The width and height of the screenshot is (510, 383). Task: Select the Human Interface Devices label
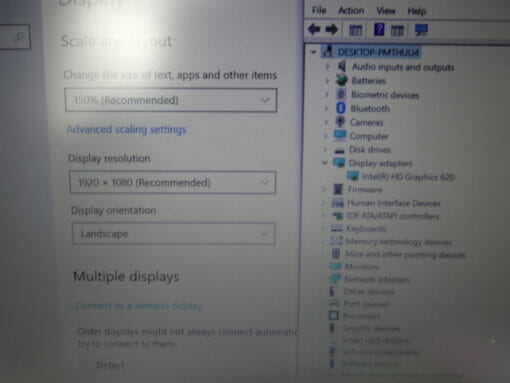(394, 203)
